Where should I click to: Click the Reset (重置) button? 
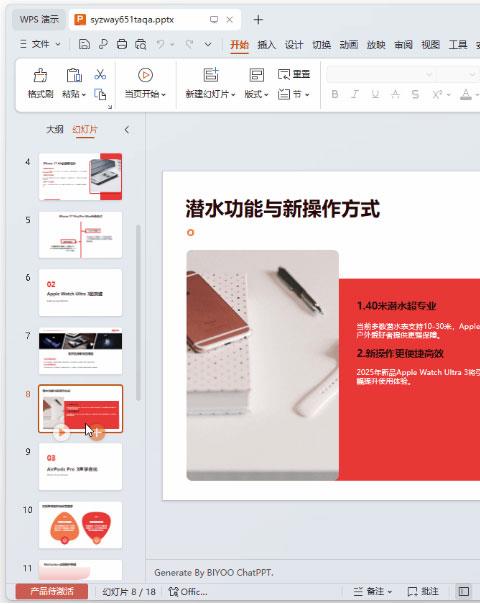pos(294,74)
